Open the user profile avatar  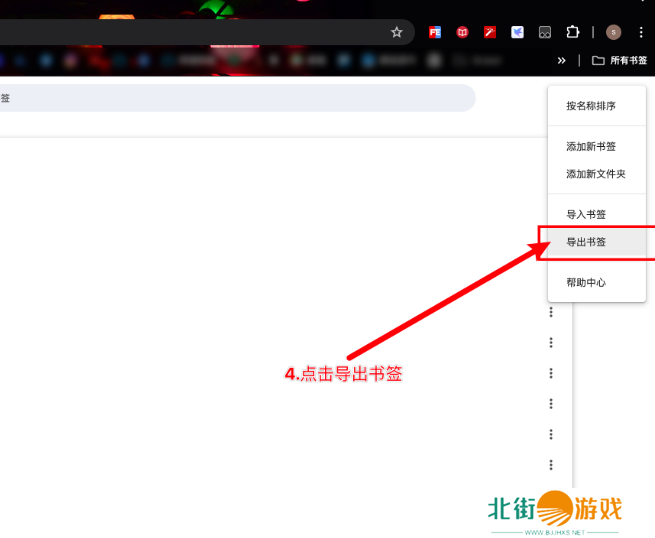click(x=613, y=32)
